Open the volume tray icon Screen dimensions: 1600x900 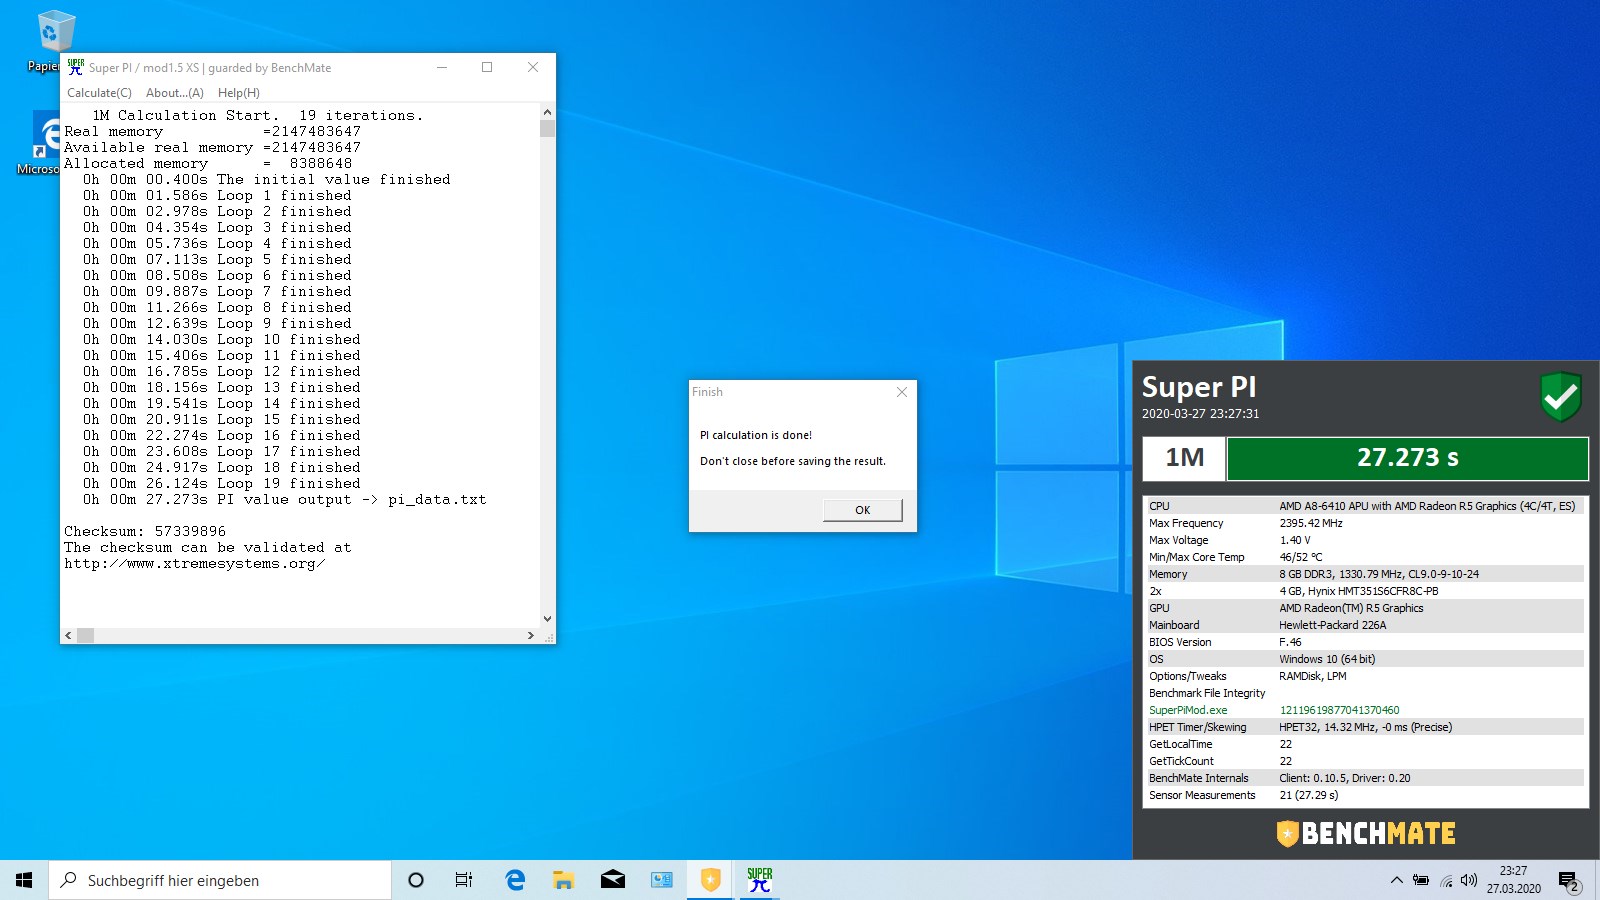1468,880
